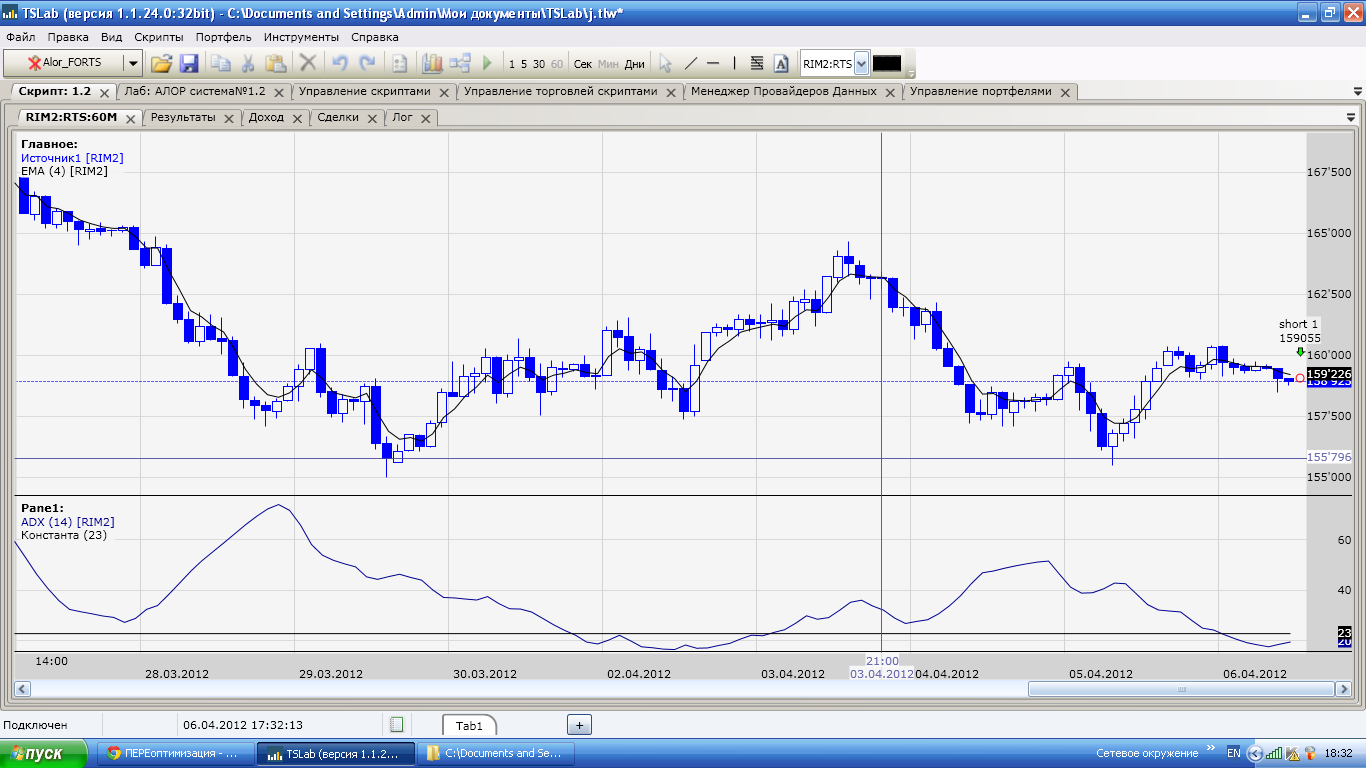Click the Open folder icon in toolbar

pos(161,63)
